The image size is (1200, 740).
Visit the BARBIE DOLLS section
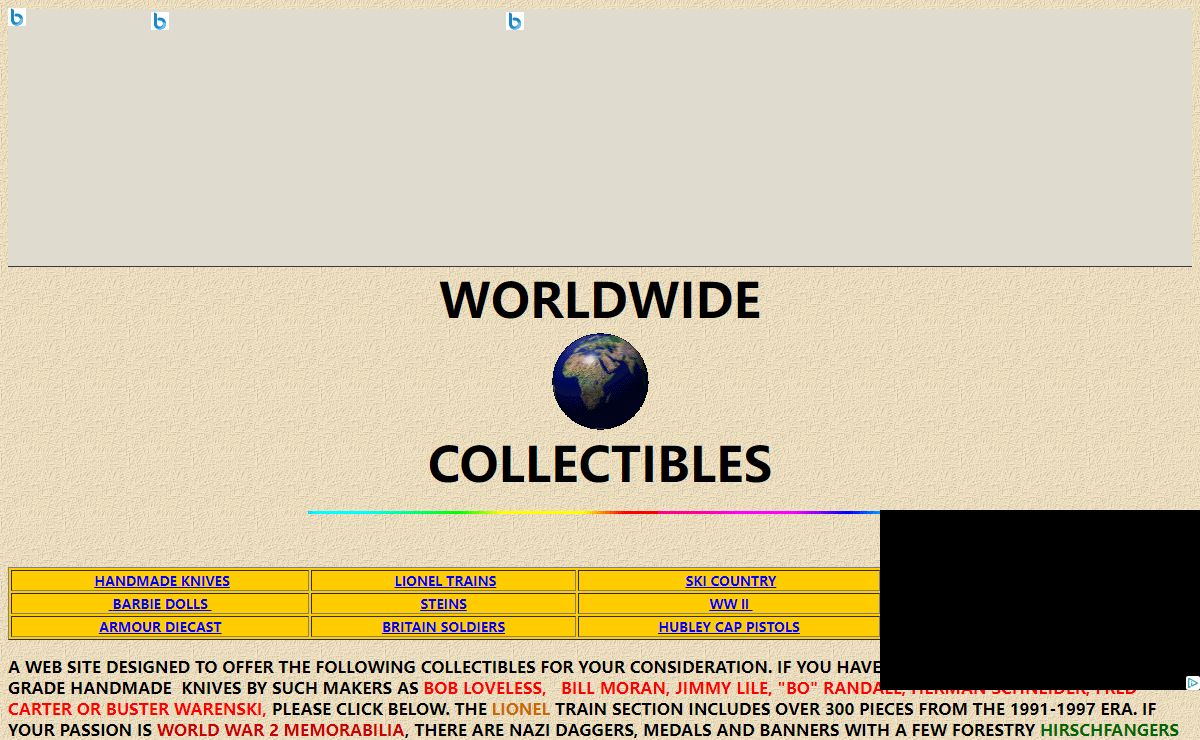coord(160,604)
